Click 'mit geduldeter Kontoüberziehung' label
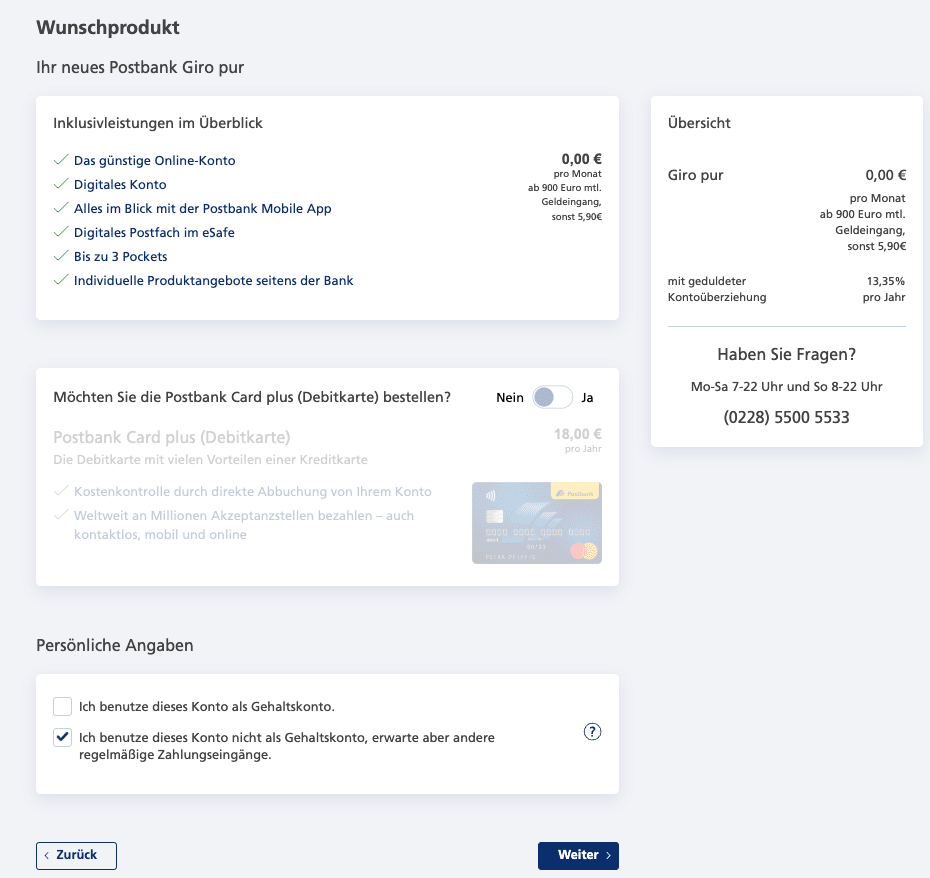930x878 pixels. 717,289
